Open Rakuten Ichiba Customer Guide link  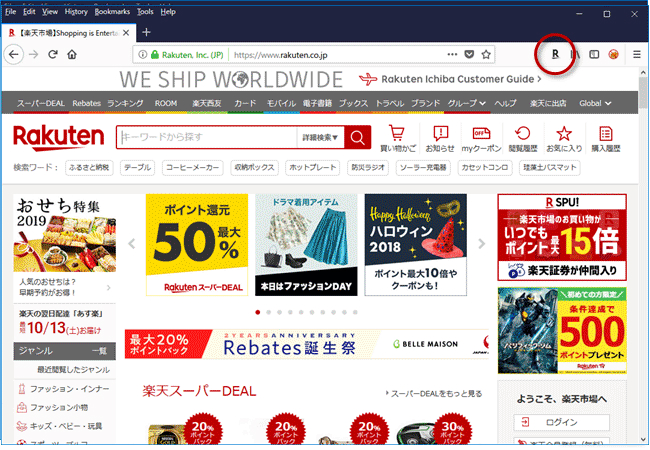450,79
